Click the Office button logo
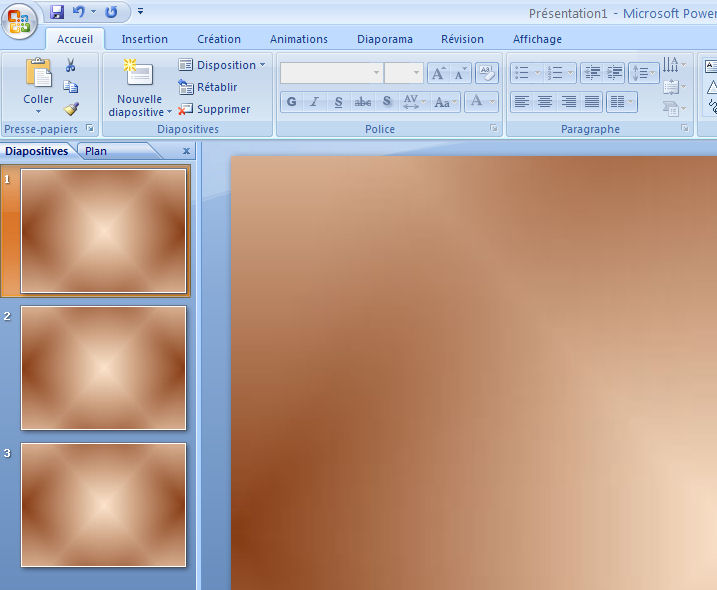This screenshot has height=590, width=717. click(19, 21)
